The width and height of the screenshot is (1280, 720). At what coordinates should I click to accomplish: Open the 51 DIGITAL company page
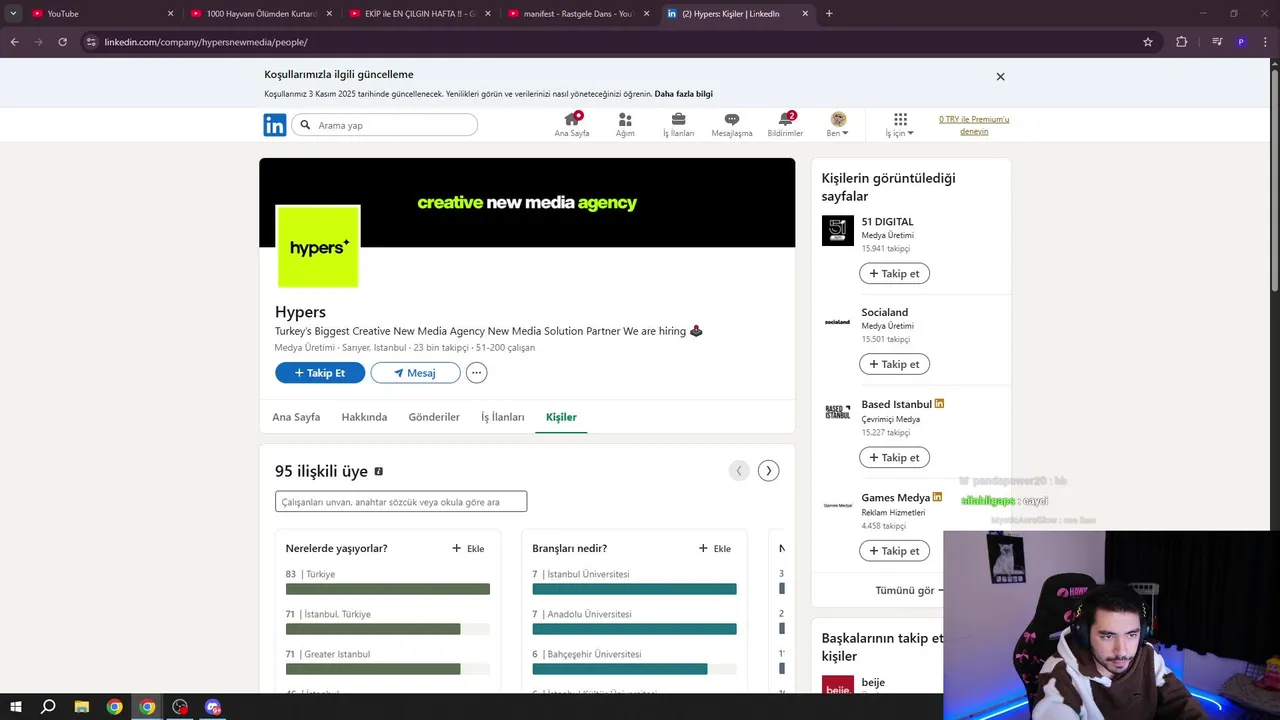tap(887, 222)
